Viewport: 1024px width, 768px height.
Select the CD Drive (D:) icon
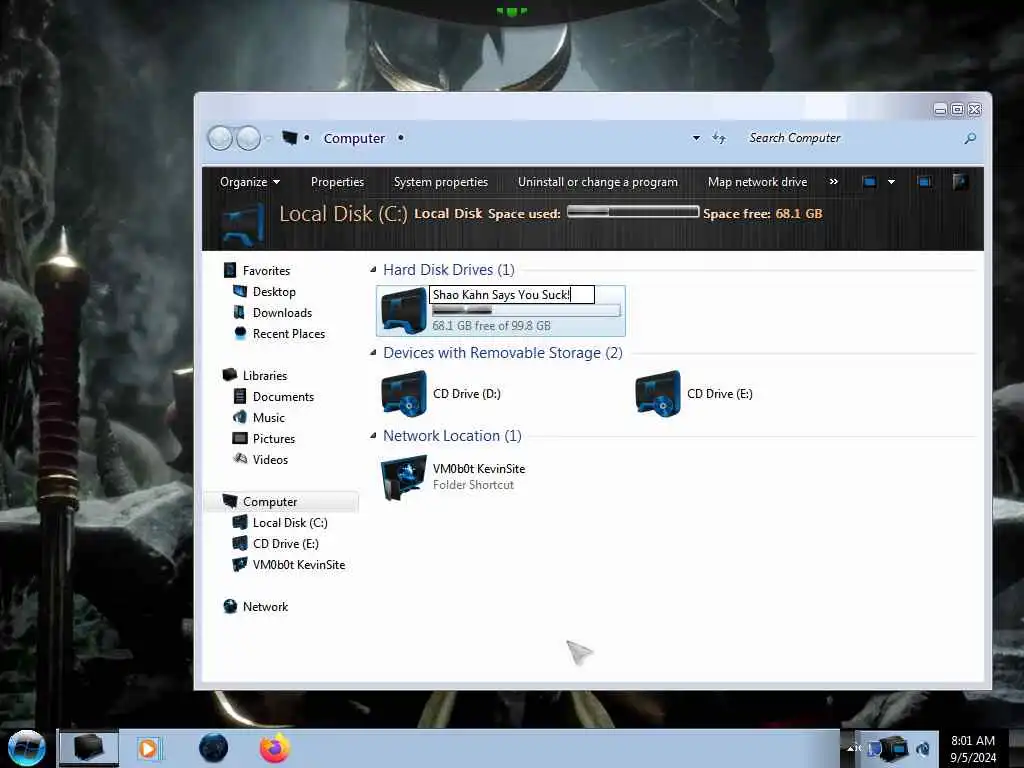click(404, 394)
